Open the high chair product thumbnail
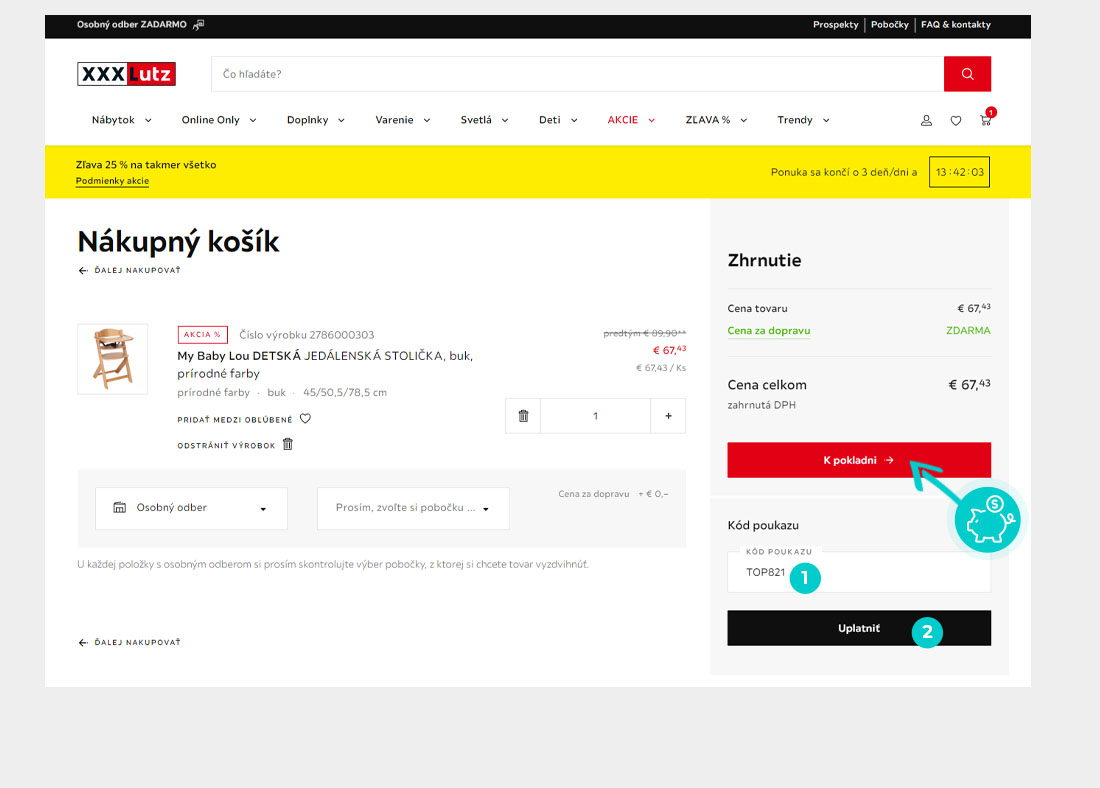 [112, 359]
